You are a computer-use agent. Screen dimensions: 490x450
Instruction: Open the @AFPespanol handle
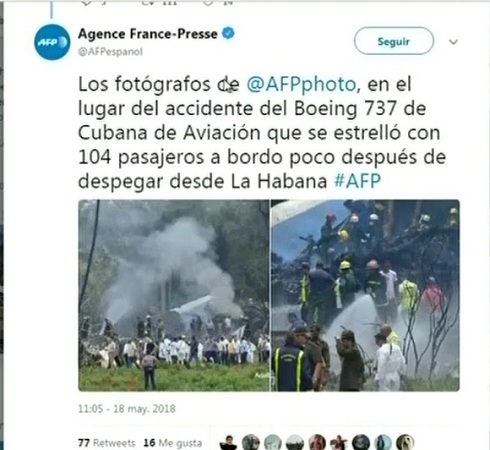tap(110, 52)
